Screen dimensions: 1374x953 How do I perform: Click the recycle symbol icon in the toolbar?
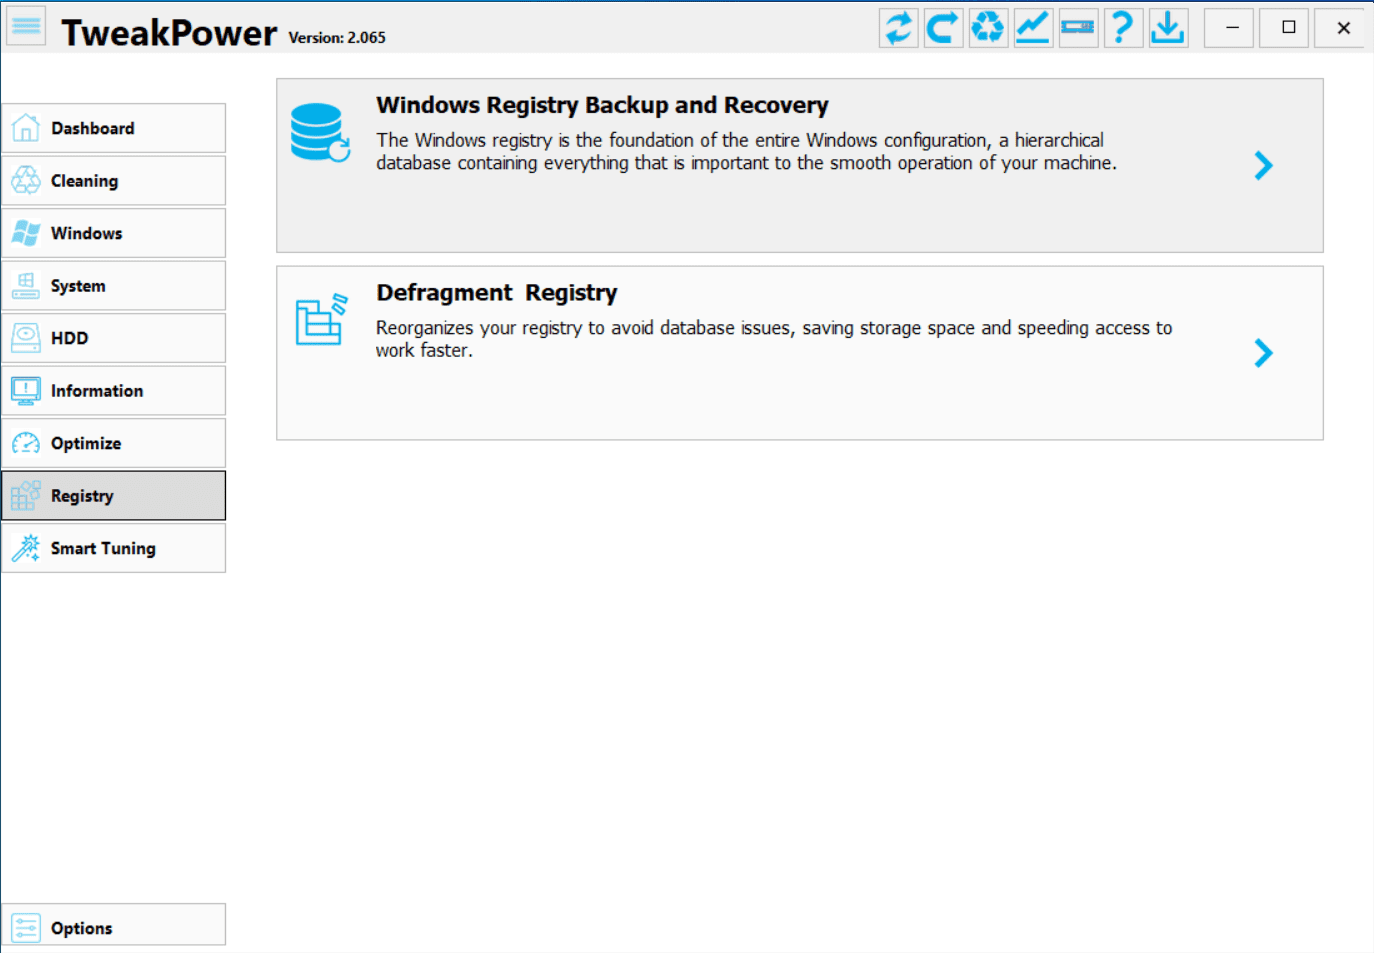pyautogui.click(x=988, y=27)
